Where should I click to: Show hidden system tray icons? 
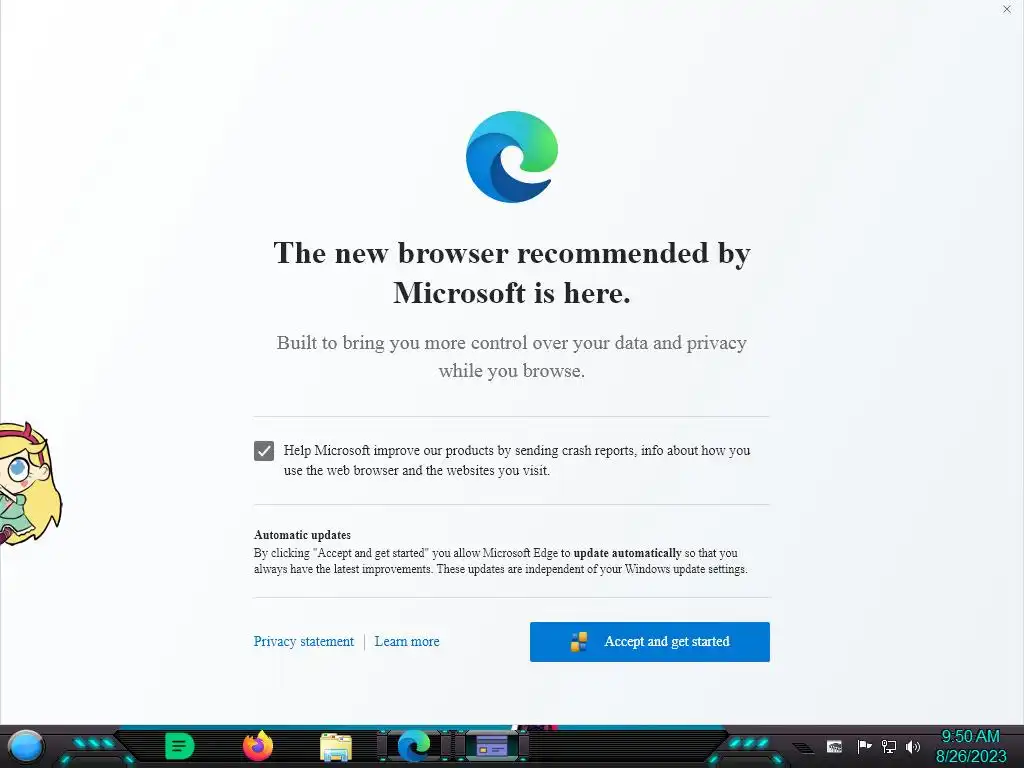(803, 747)
